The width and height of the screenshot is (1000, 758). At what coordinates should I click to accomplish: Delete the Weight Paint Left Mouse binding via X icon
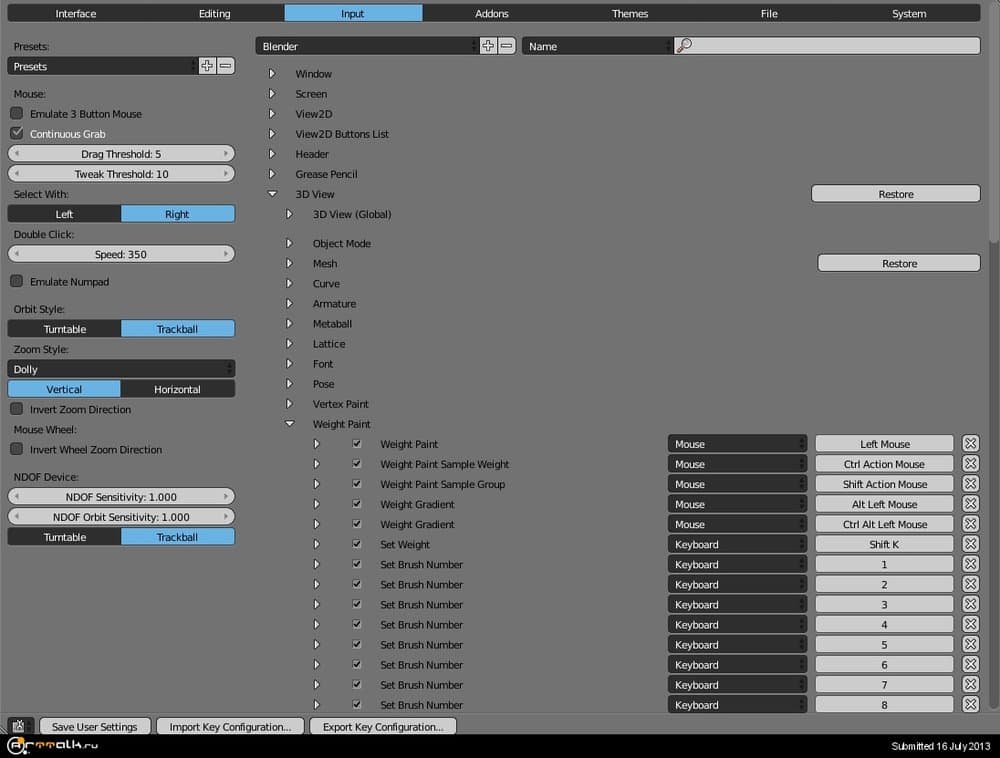970,443
